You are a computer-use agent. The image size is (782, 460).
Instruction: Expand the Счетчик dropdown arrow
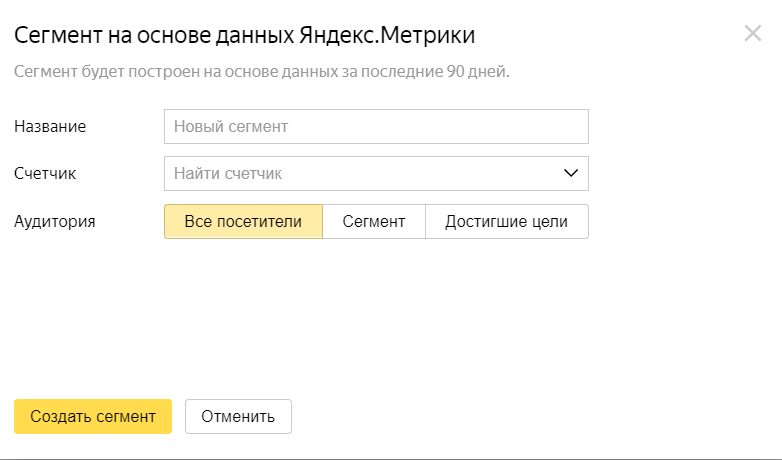[571, 173]
